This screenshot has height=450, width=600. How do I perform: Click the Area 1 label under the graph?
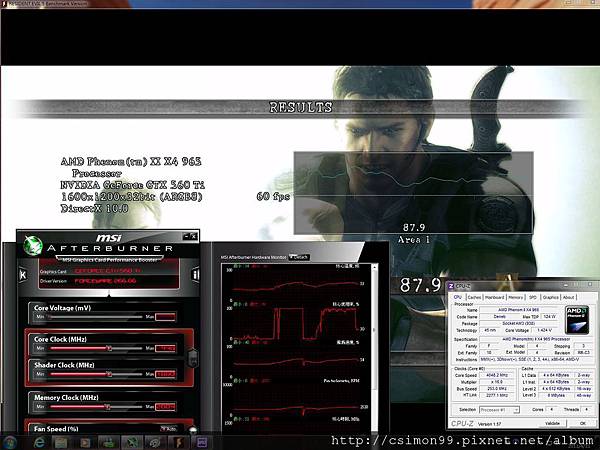coord(414,240)
